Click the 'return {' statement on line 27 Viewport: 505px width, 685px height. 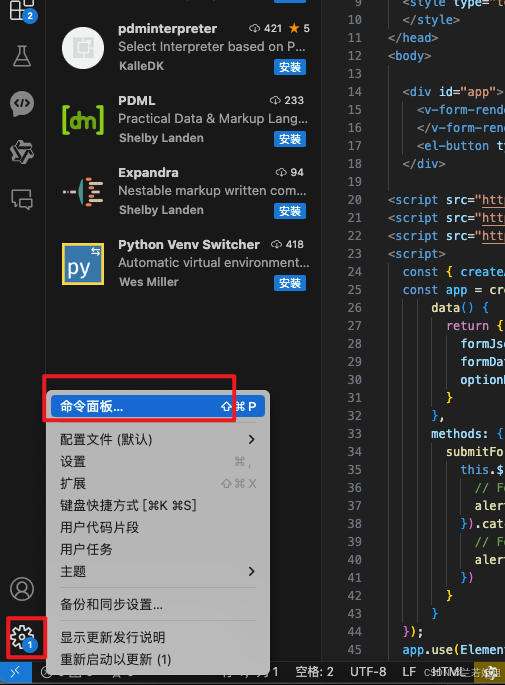475,326
